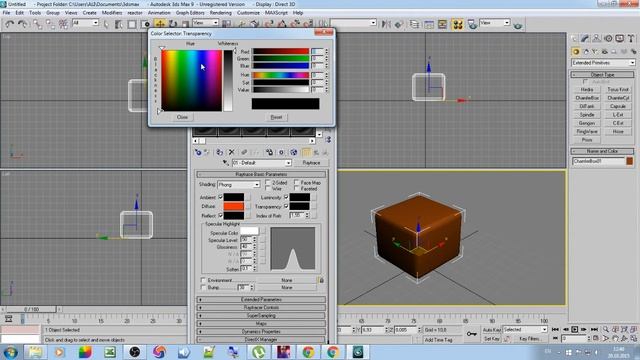Click Reset Map/Mtl X icon in Material Editor
Image resolution: width=640 pixels, height=360 pixels.
click(x=231, y=152)
